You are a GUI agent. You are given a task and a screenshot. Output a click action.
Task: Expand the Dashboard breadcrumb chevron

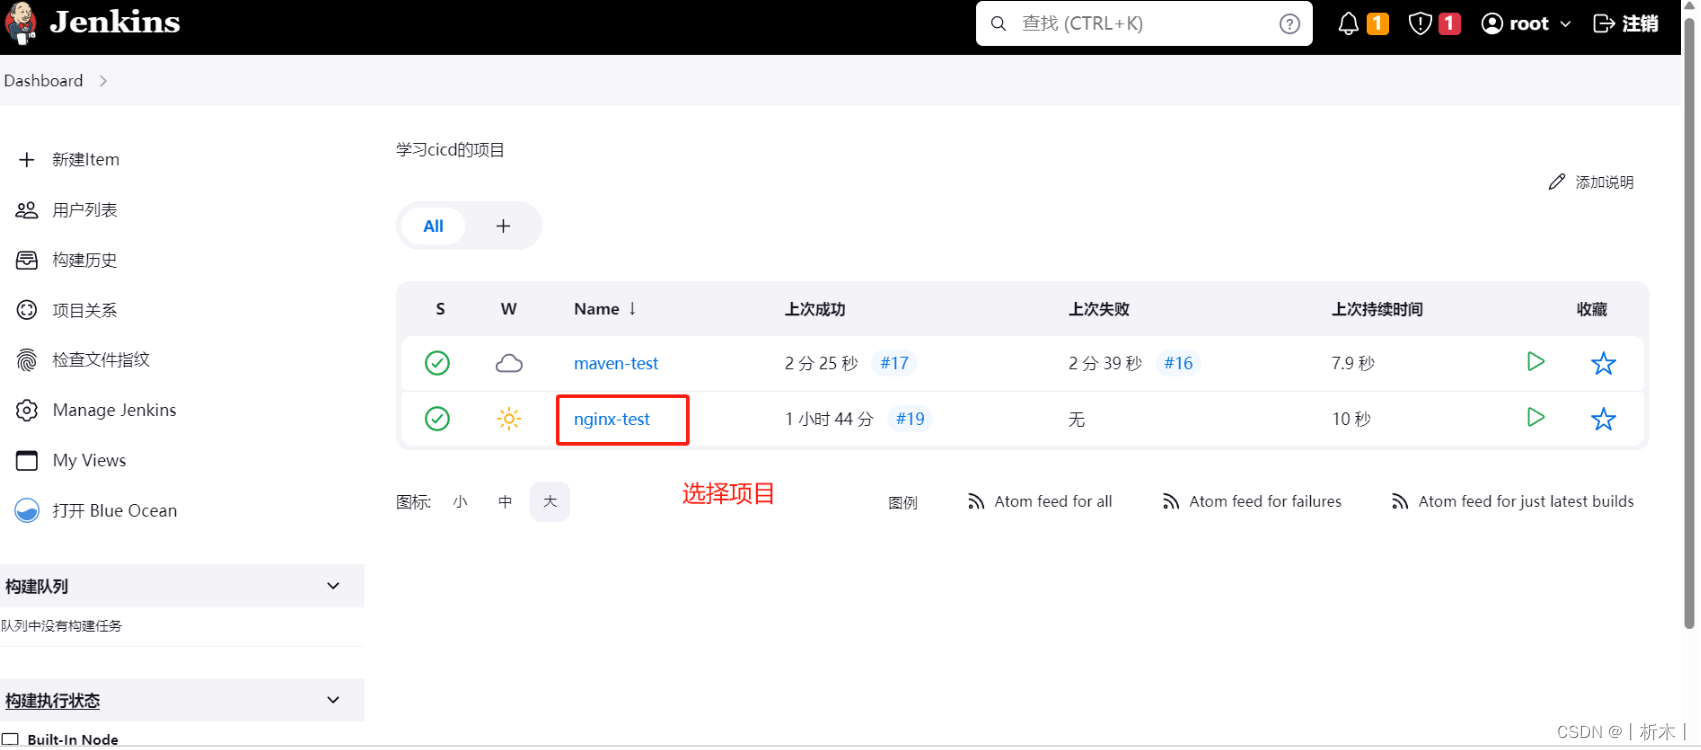pos(103,81)
